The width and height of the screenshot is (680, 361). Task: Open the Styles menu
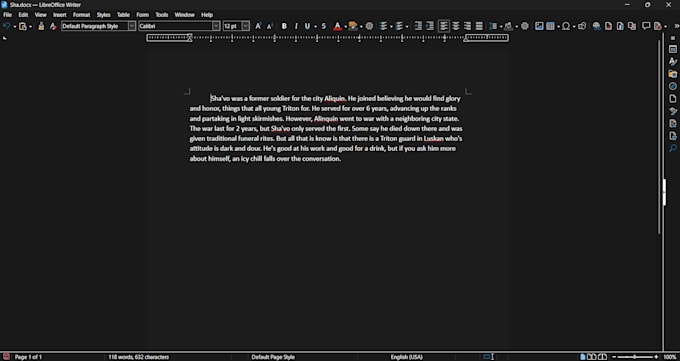pos(103,15)
